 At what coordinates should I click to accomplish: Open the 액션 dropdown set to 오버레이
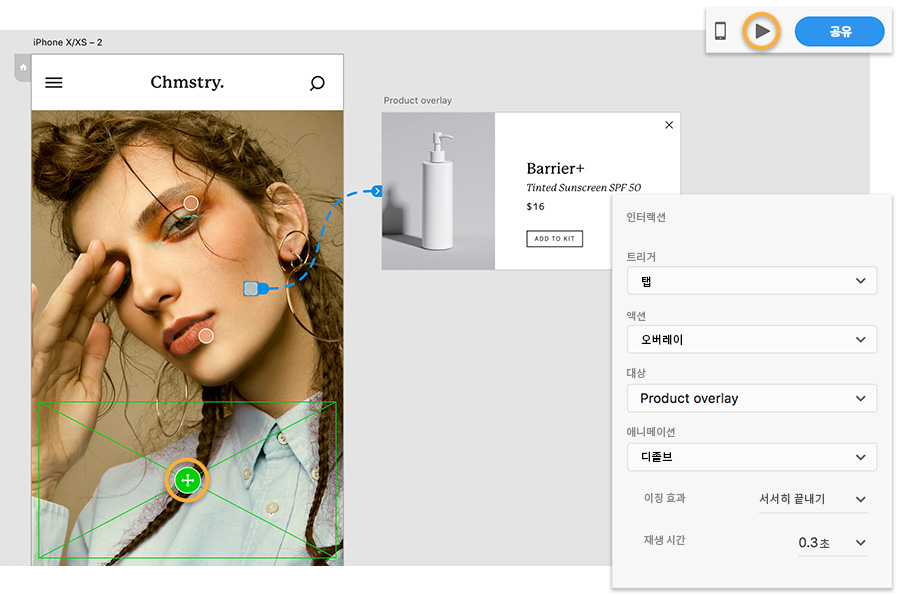(x=751, y=340)
